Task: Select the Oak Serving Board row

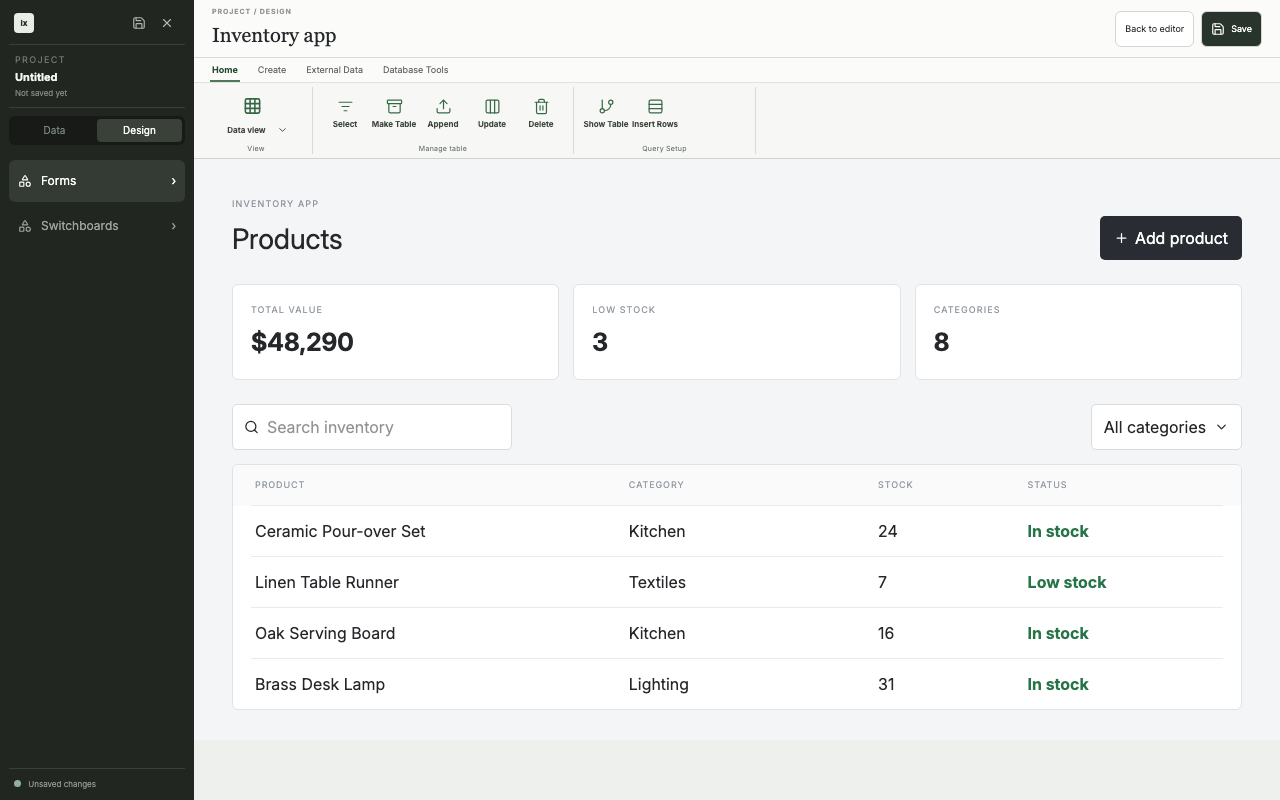Action: pos(737,633)
